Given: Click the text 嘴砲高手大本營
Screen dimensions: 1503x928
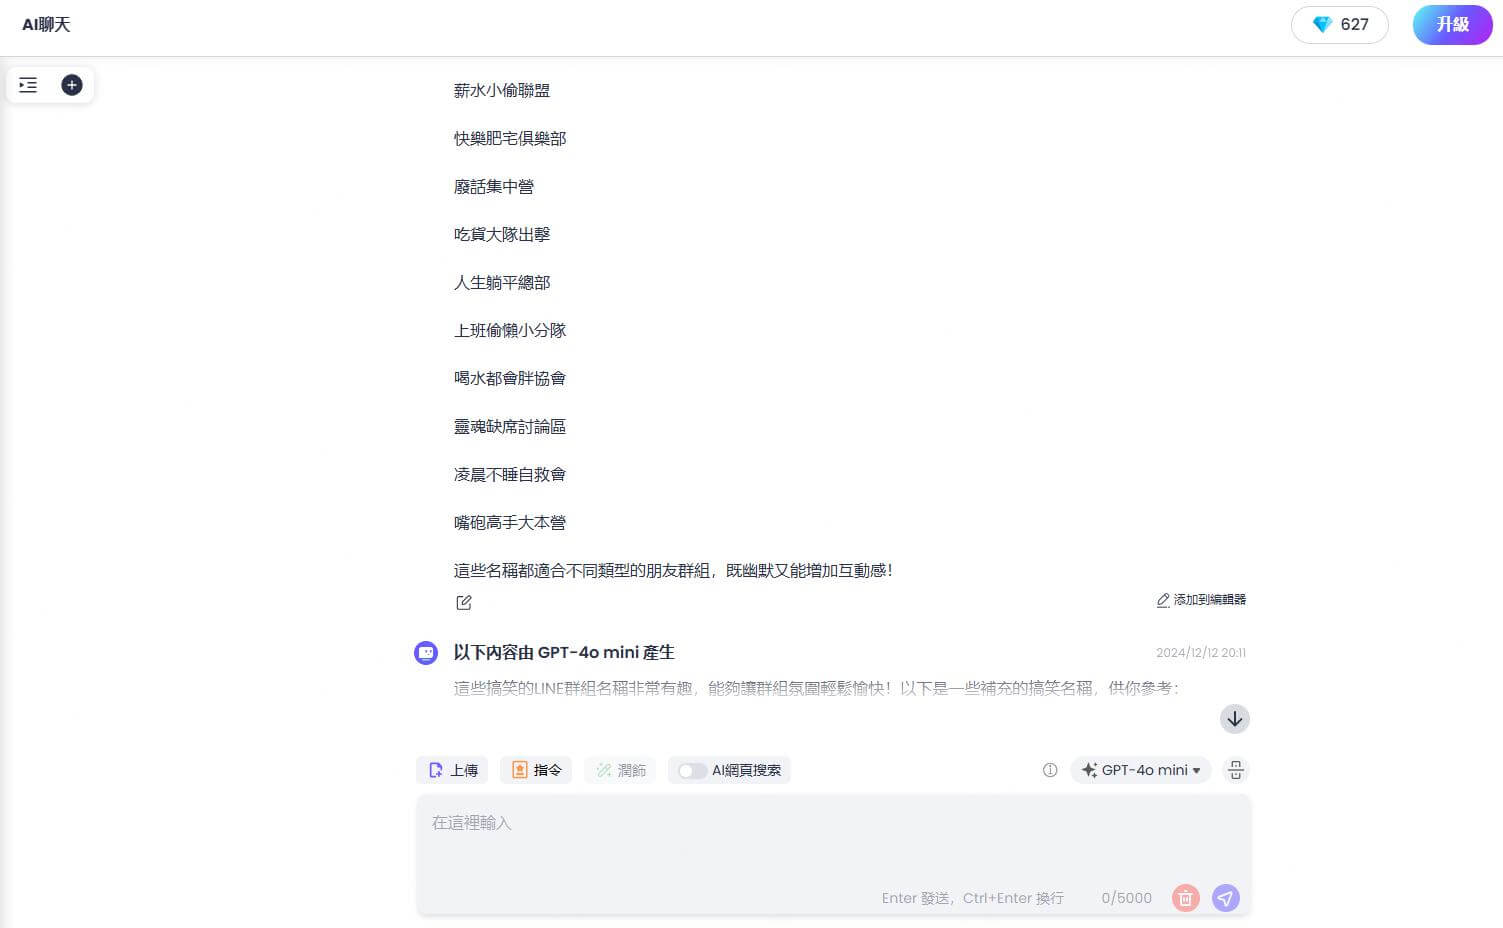Looking at the screenshot, I should (x=510, y=523).
